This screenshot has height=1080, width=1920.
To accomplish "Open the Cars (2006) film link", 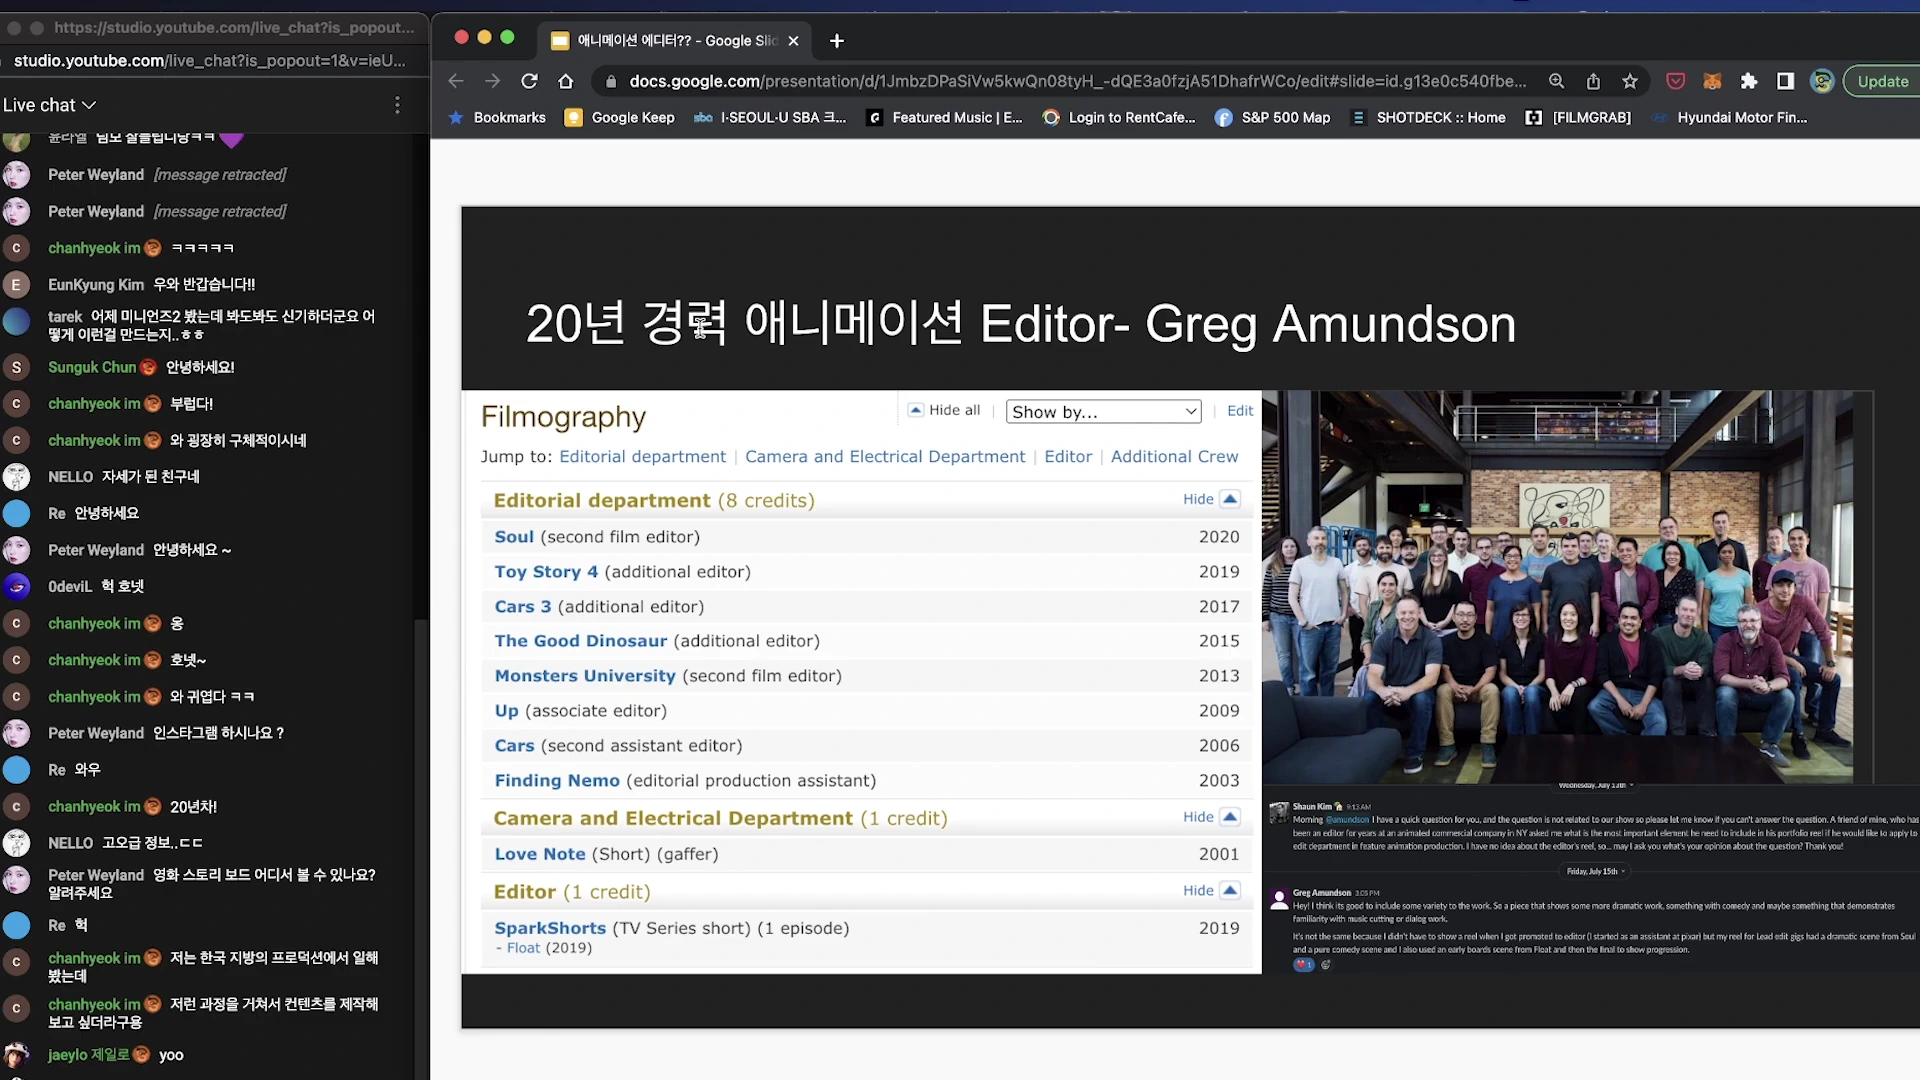I will click(x=514, y=746).
